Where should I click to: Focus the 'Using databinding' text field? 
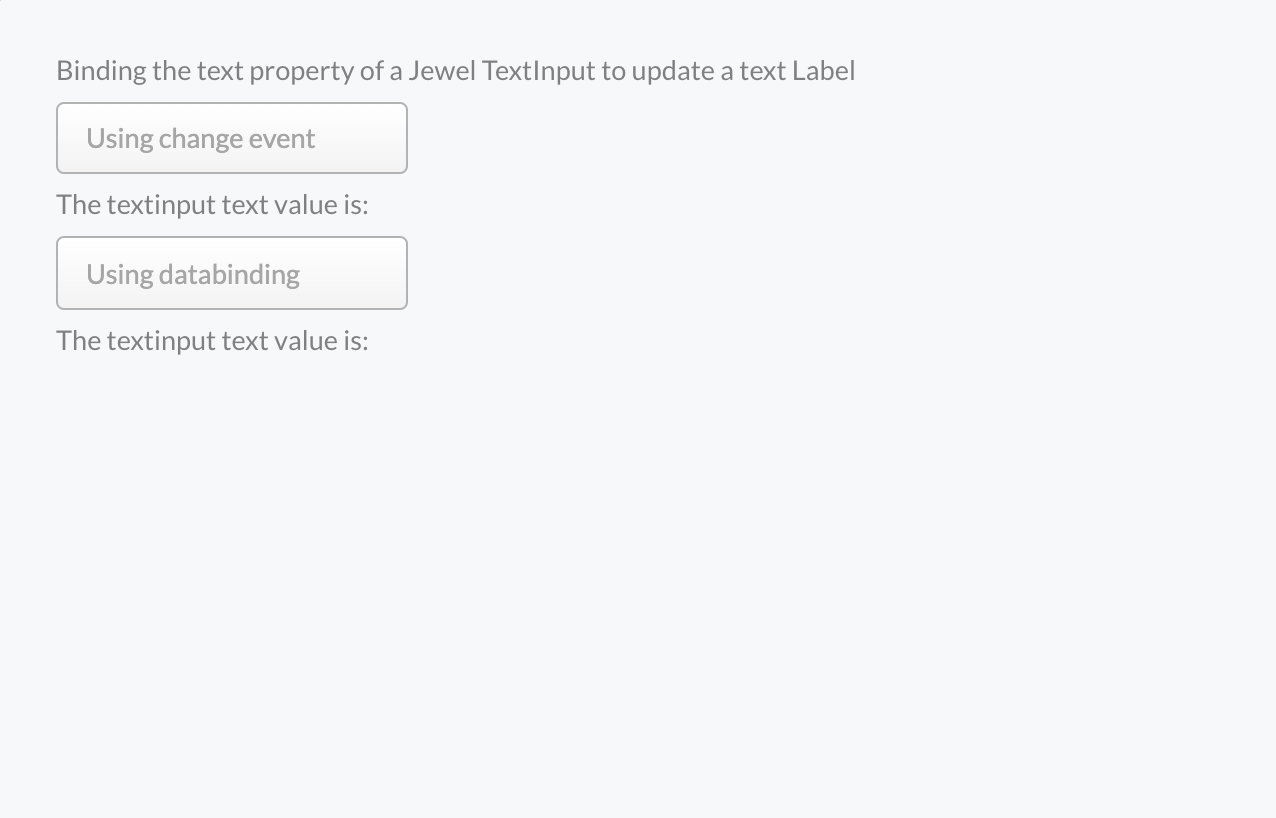click(x=231, y=273)
